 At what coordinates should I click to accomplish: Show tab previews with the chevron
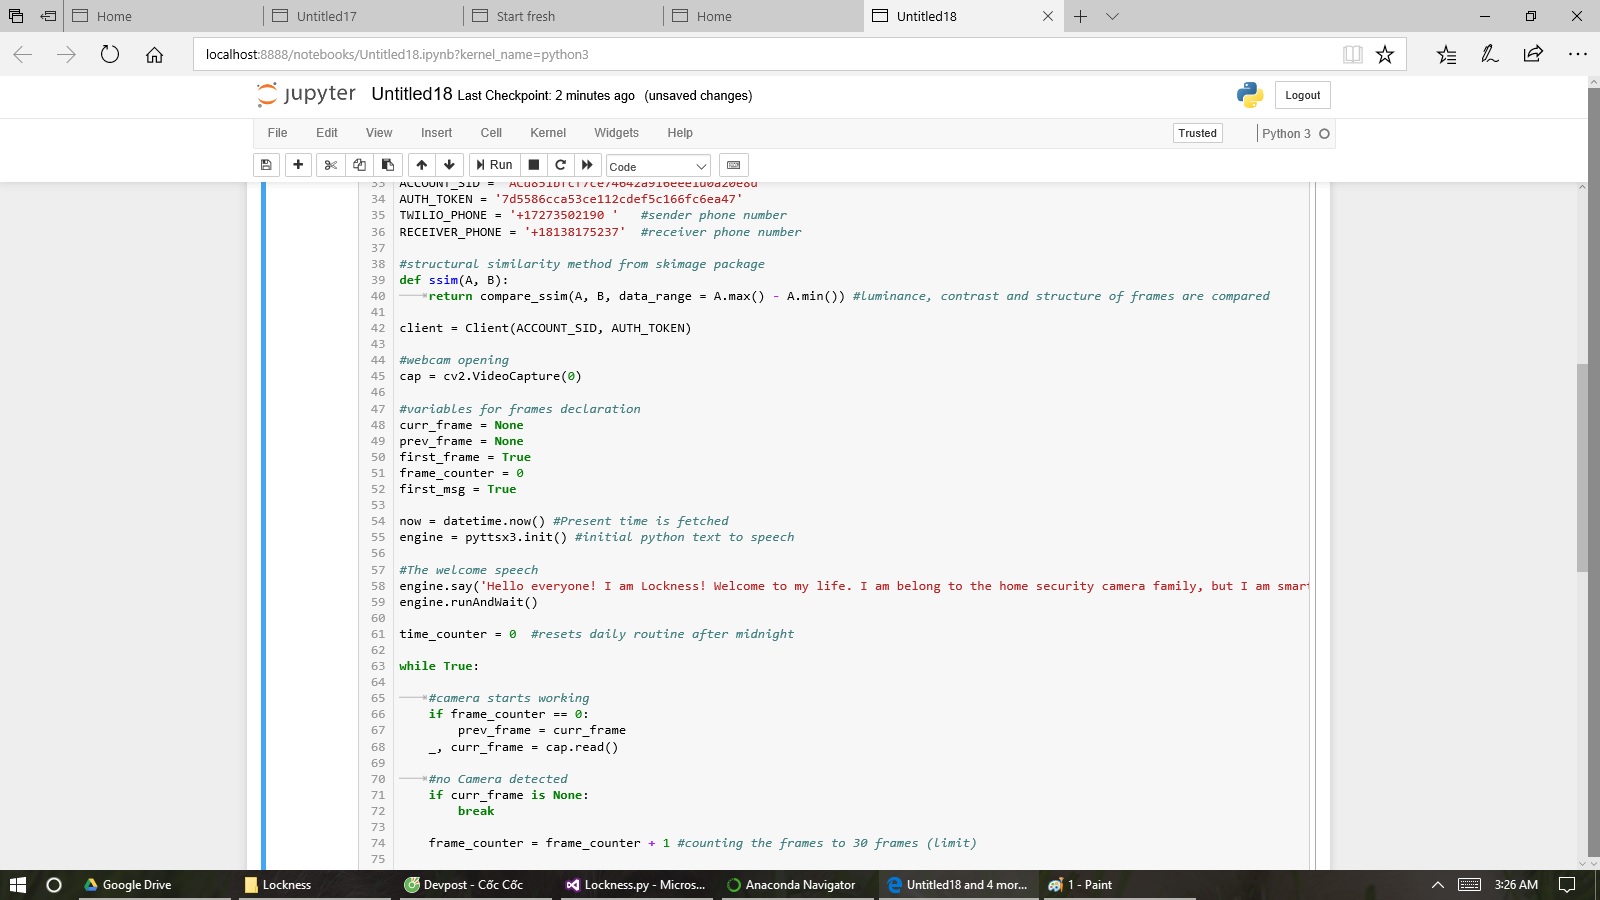click(x=1112, y=16)
